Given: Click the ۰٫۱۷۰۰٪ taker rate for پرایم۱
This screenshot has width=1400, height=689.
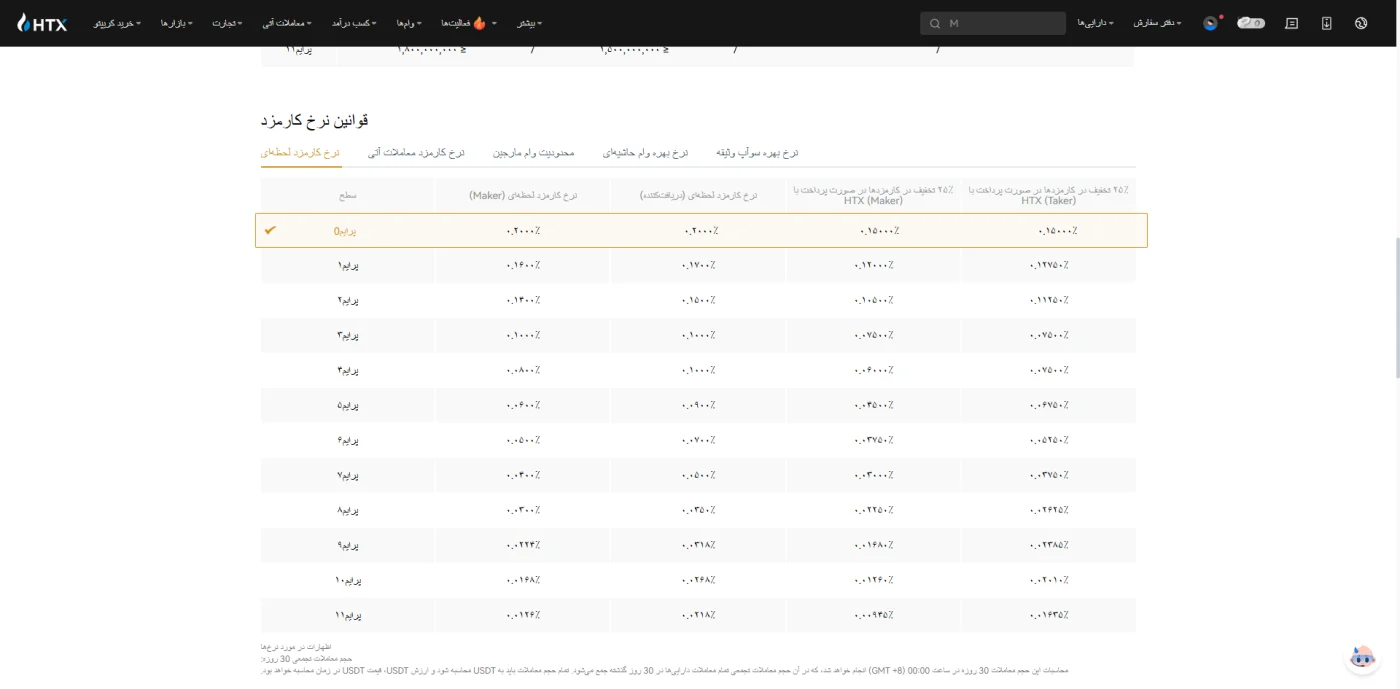Looking at the screenshot, I should (x=698, y=265).
